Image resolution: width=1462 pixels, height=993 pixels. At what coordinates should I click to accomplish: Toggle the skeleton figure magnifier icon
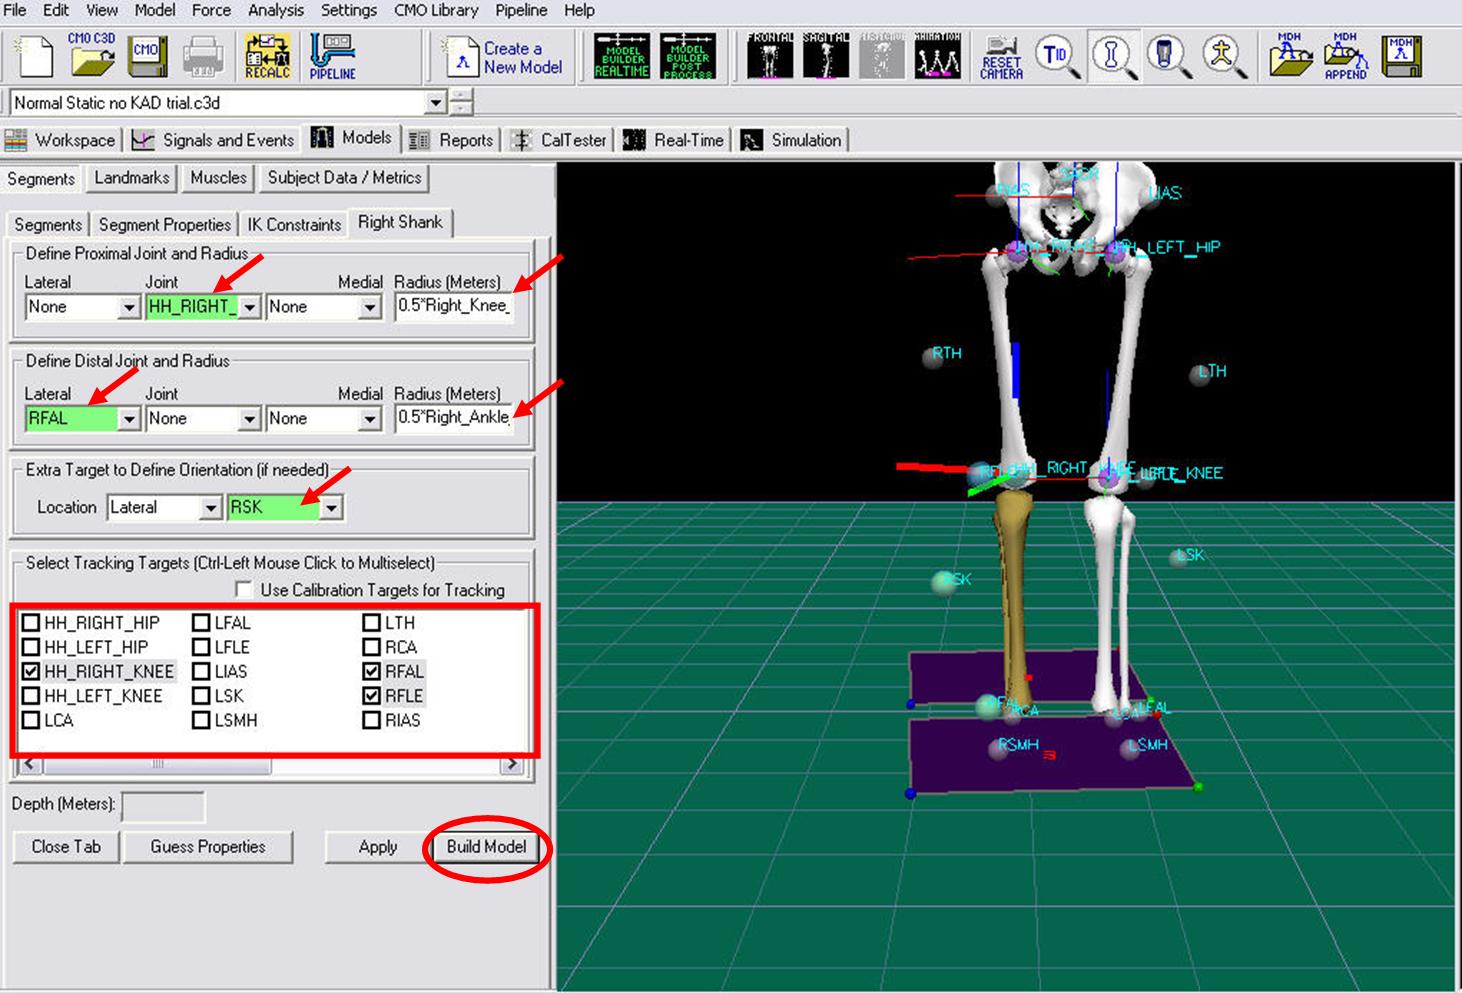[x=1224, y=57]
